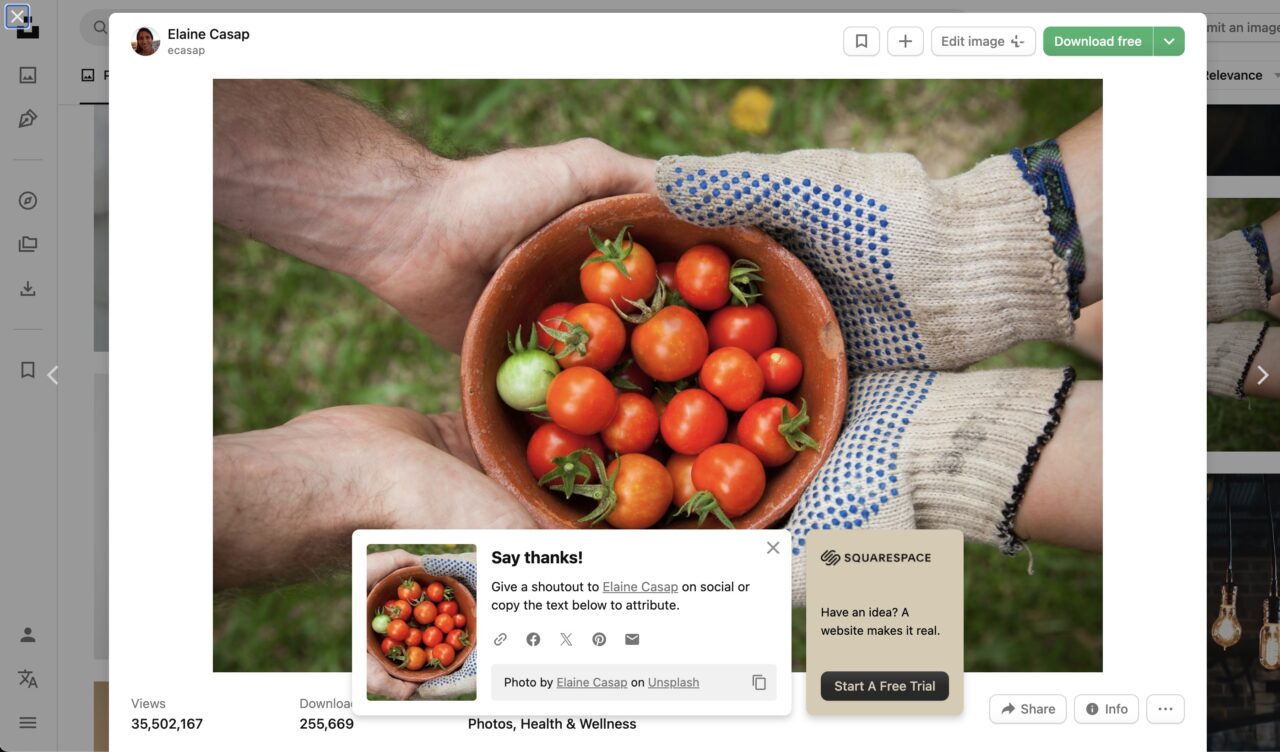Go to the next photo arrow
The height and width of the screenshot is (752, 1280).
tap(1262, 375)
